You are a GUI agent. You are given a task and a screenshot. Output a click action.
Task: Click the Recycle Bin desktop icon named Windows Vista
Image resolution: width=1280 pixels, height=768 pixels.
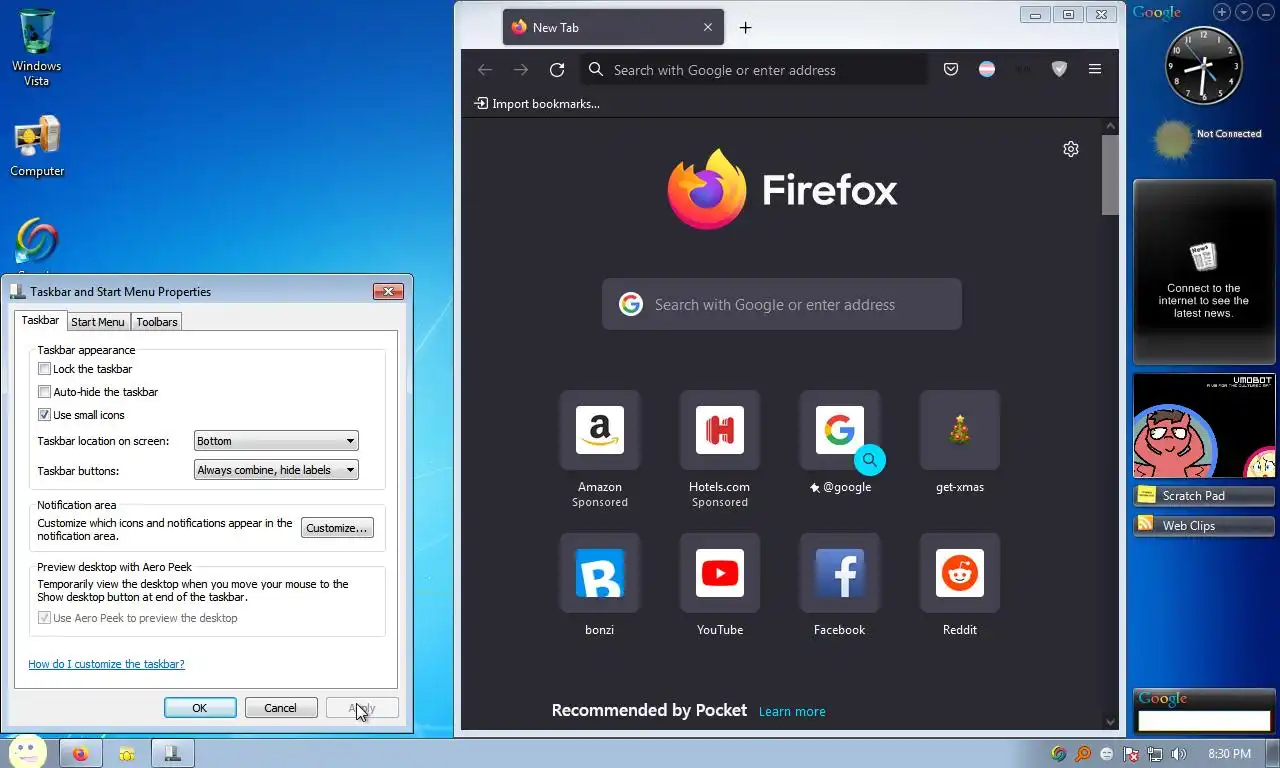pos(37,47)
